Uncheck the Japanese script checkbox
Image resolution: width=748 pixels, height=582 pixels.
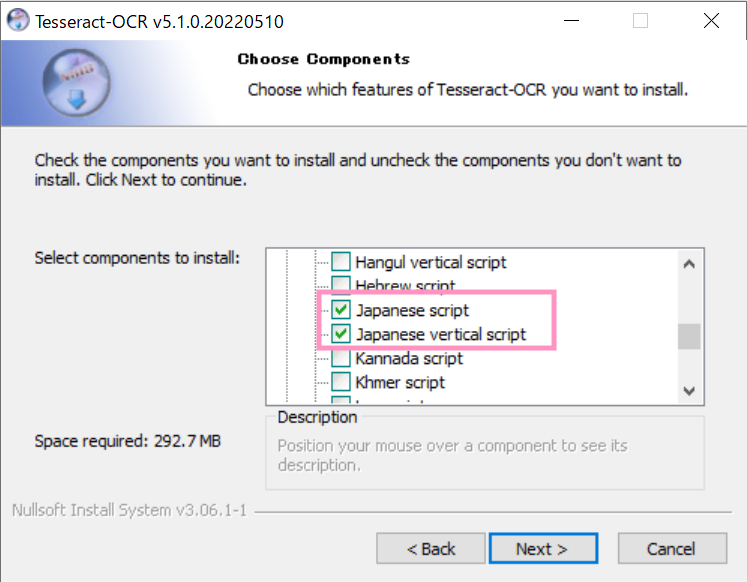[341, 310]
